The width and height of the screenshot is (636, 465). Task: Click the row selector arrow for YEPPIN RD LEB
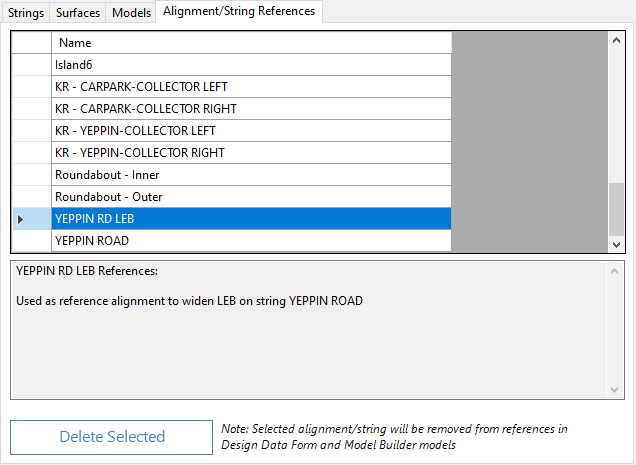(x=21, y=219)
